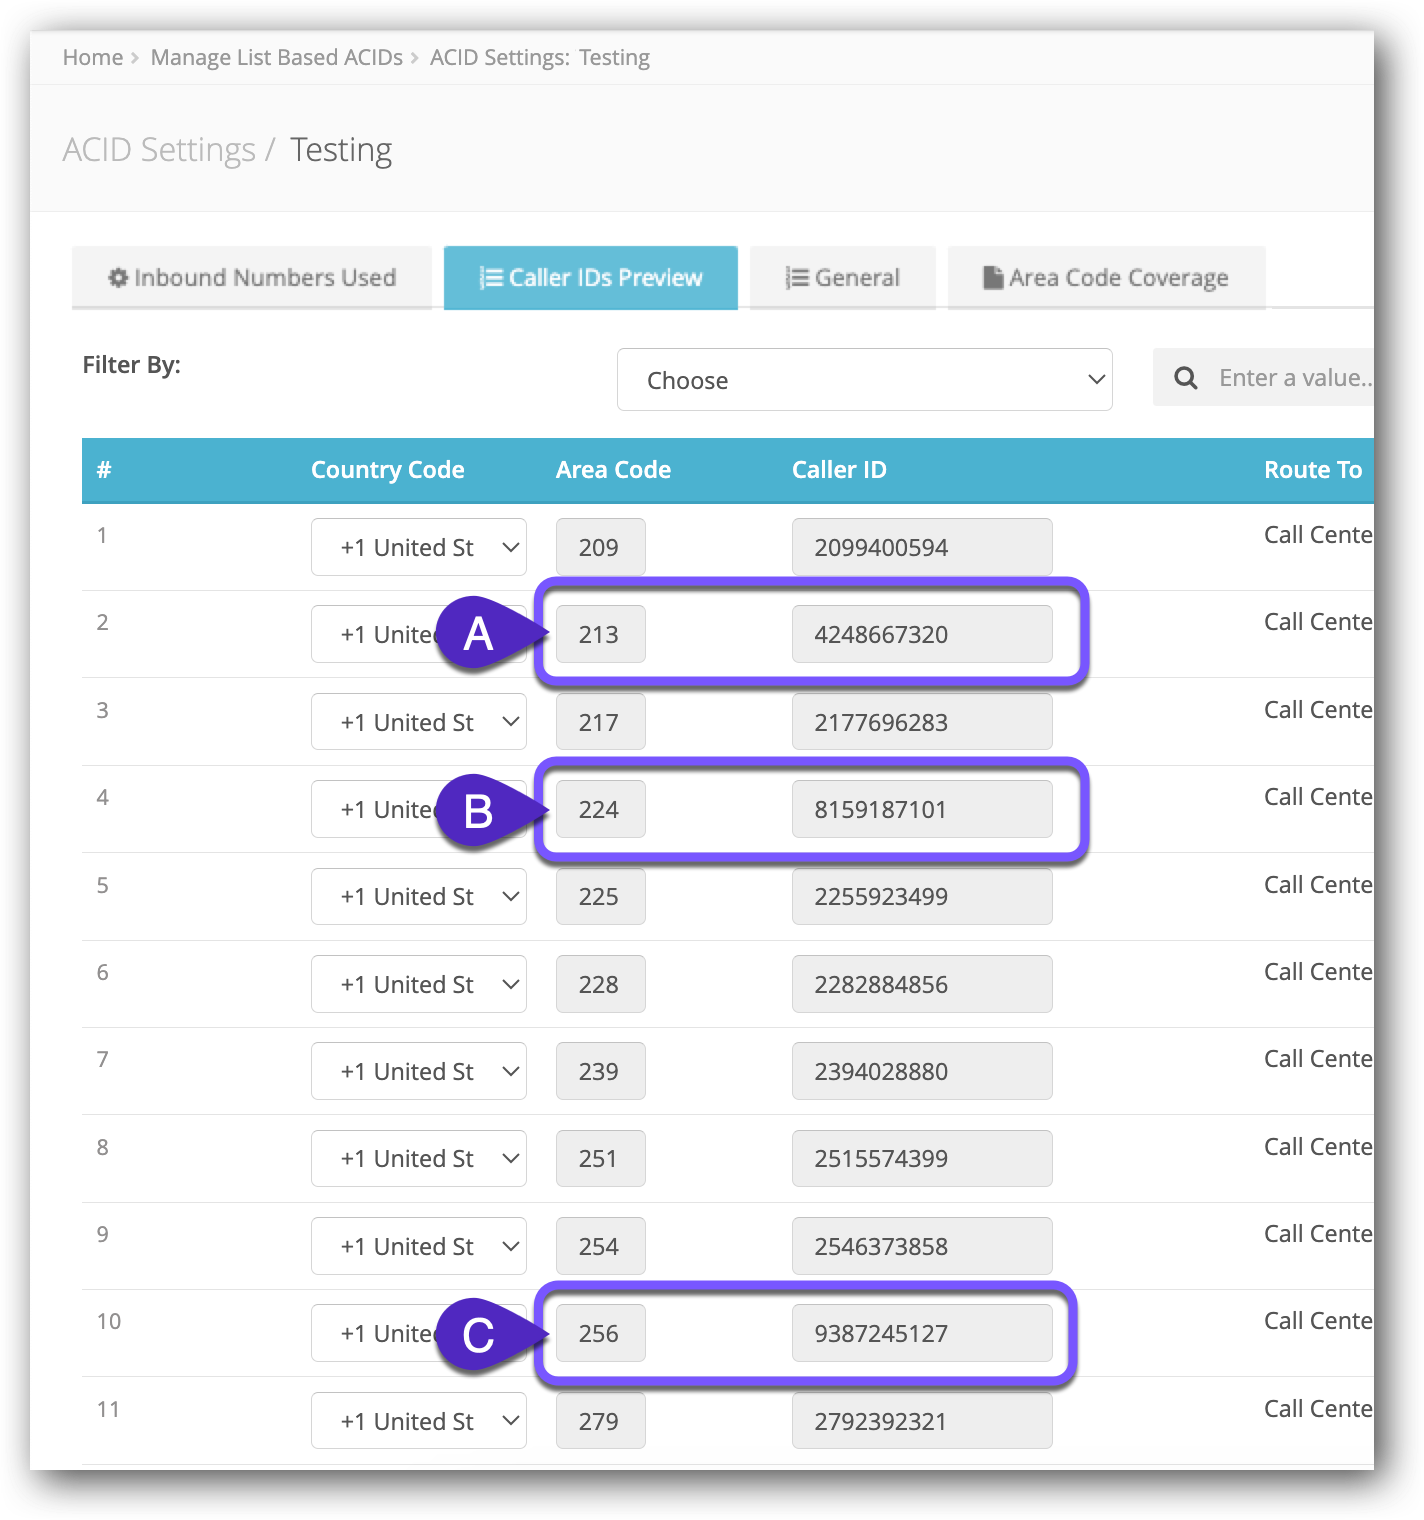This screenshot has width=1424, height=1520.
Task: Click the Testing page title
Action: click(x=341, y=150)
